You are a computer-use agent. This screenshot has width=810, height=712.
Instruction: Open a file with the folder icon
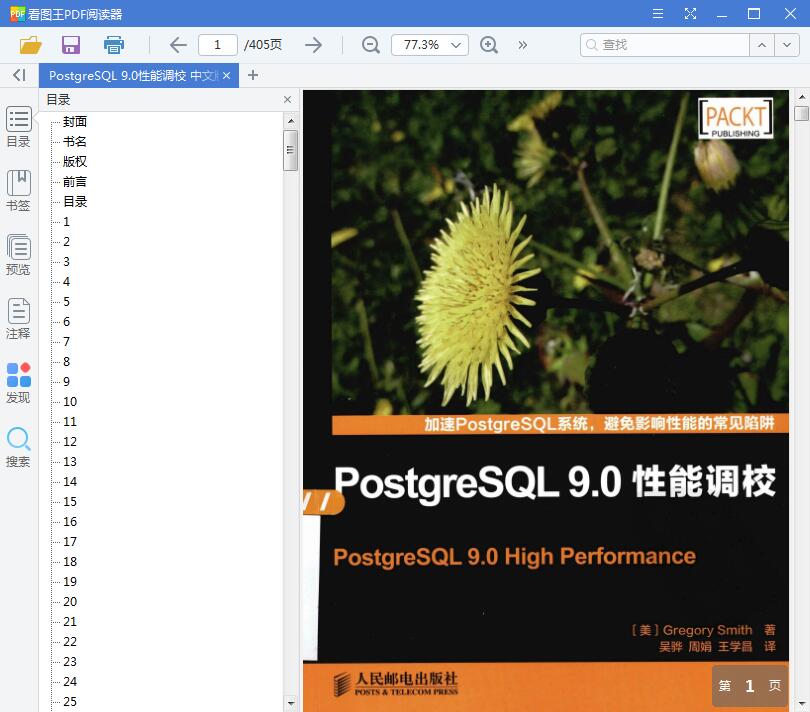[x=30, y=45]
